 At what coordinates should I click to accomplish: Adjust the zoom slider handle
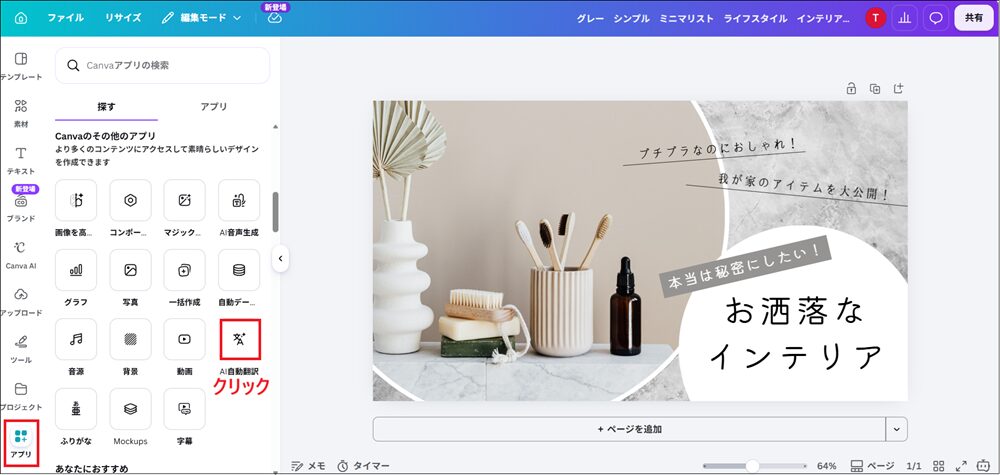point(753,465)
